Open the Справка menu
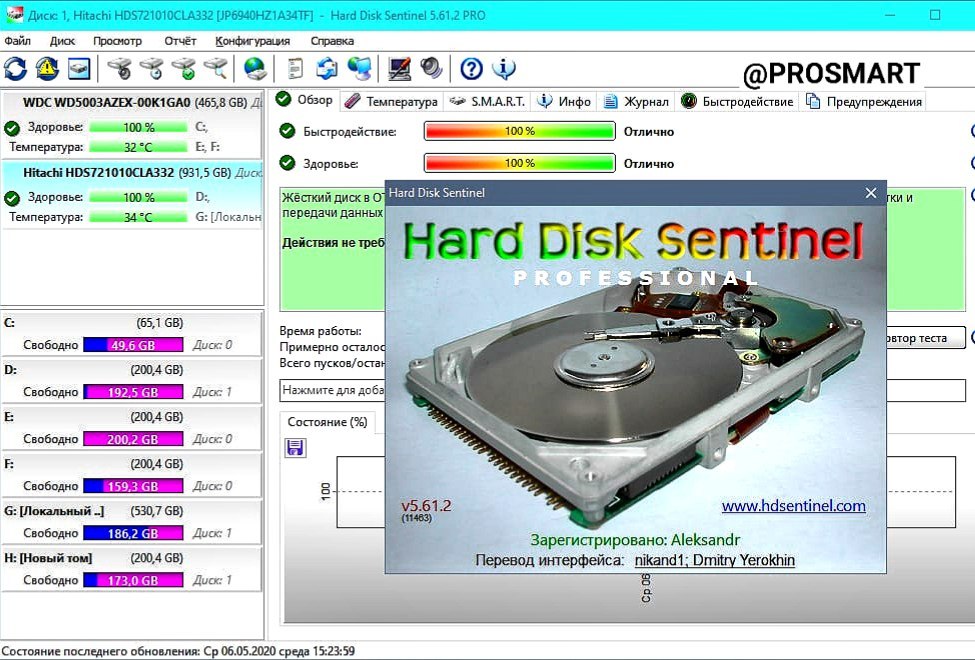The image size is (975, 660). [332, 41]
